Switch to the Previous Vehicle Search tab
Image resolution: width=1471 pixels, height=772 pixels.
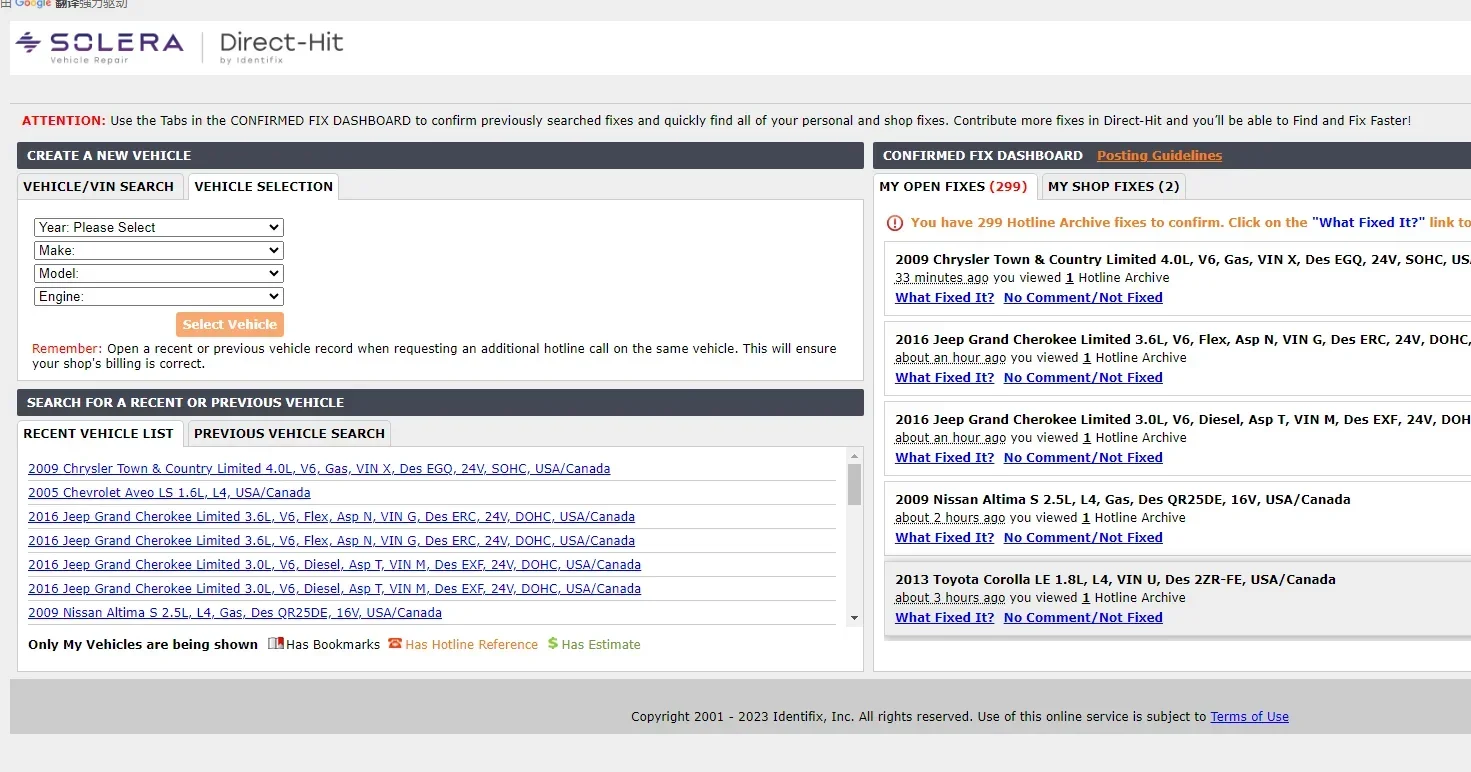[289, 433]
